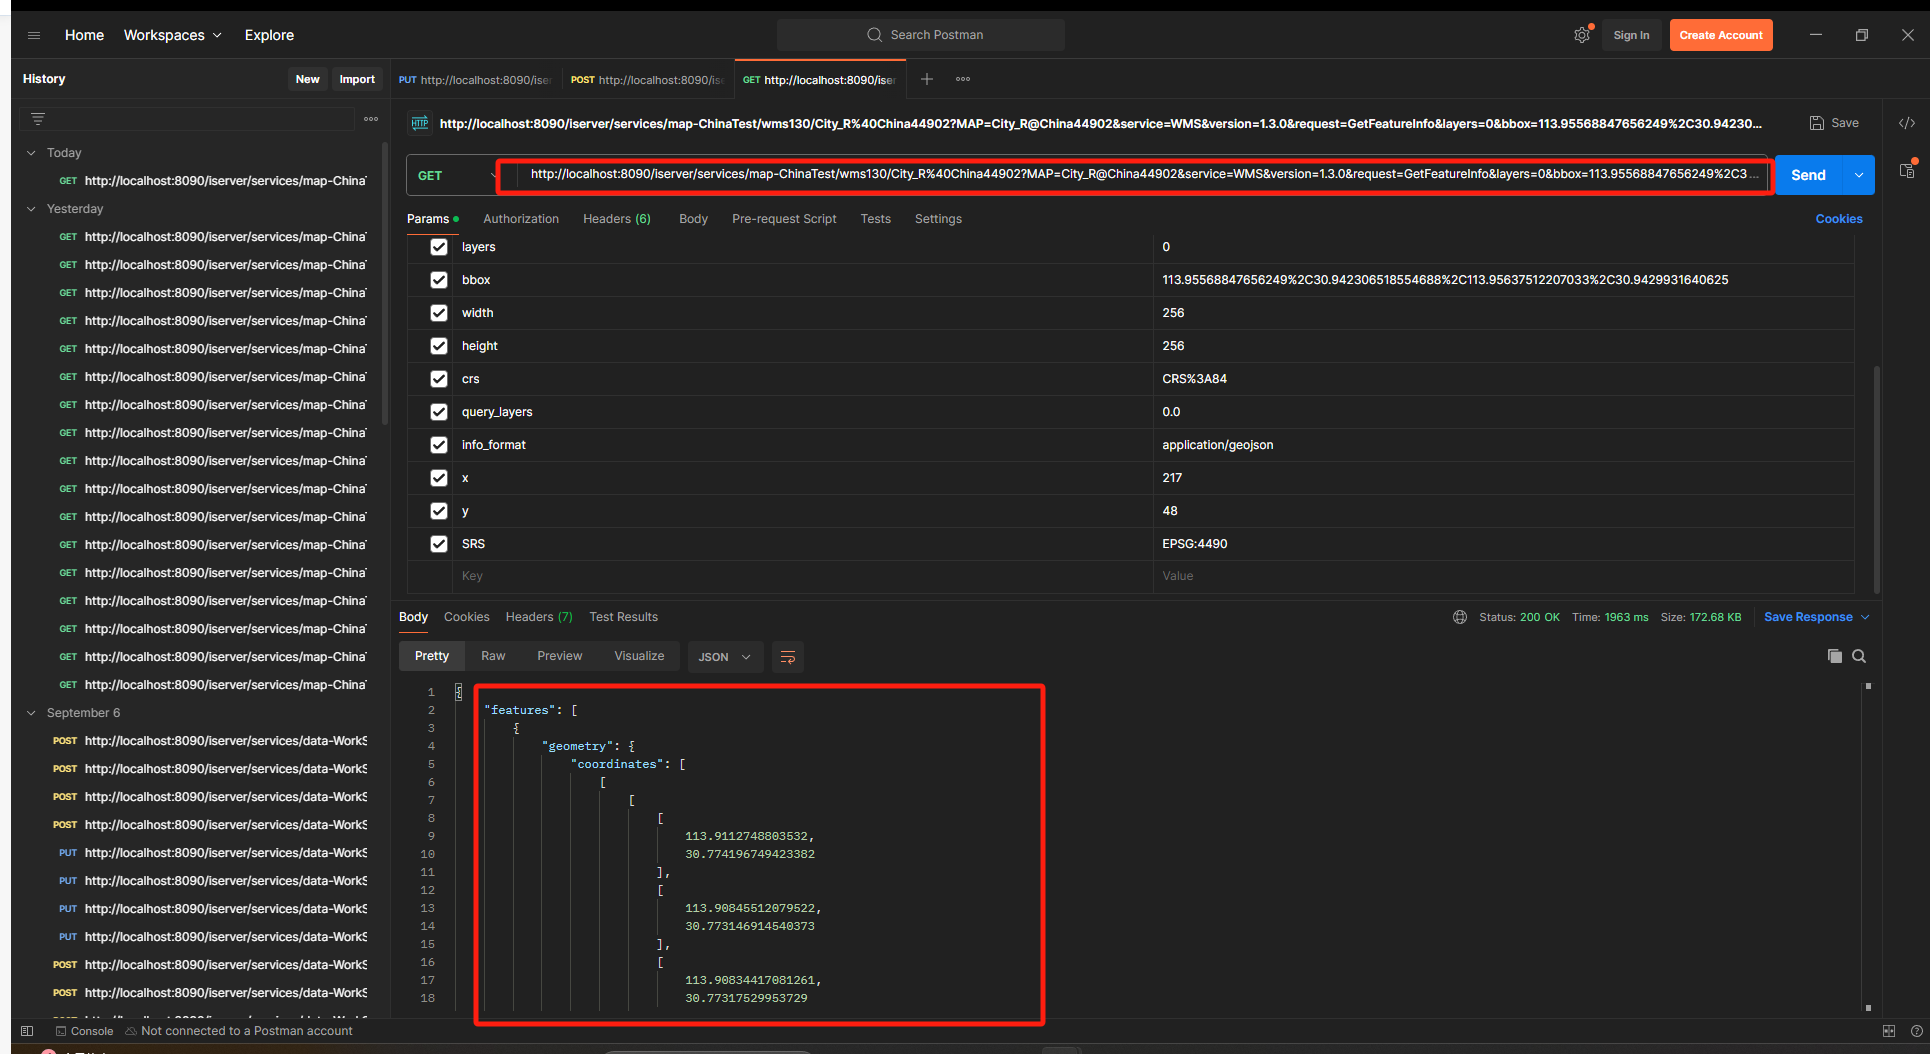
Task: Uncheck the crs parameter checkbox
Action: coord(439,379)
